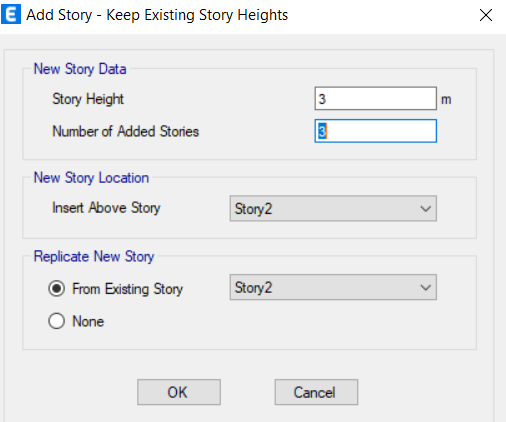Click the 'm' unit label beside Story Height

pyautogui.click(x=446, y=100)
